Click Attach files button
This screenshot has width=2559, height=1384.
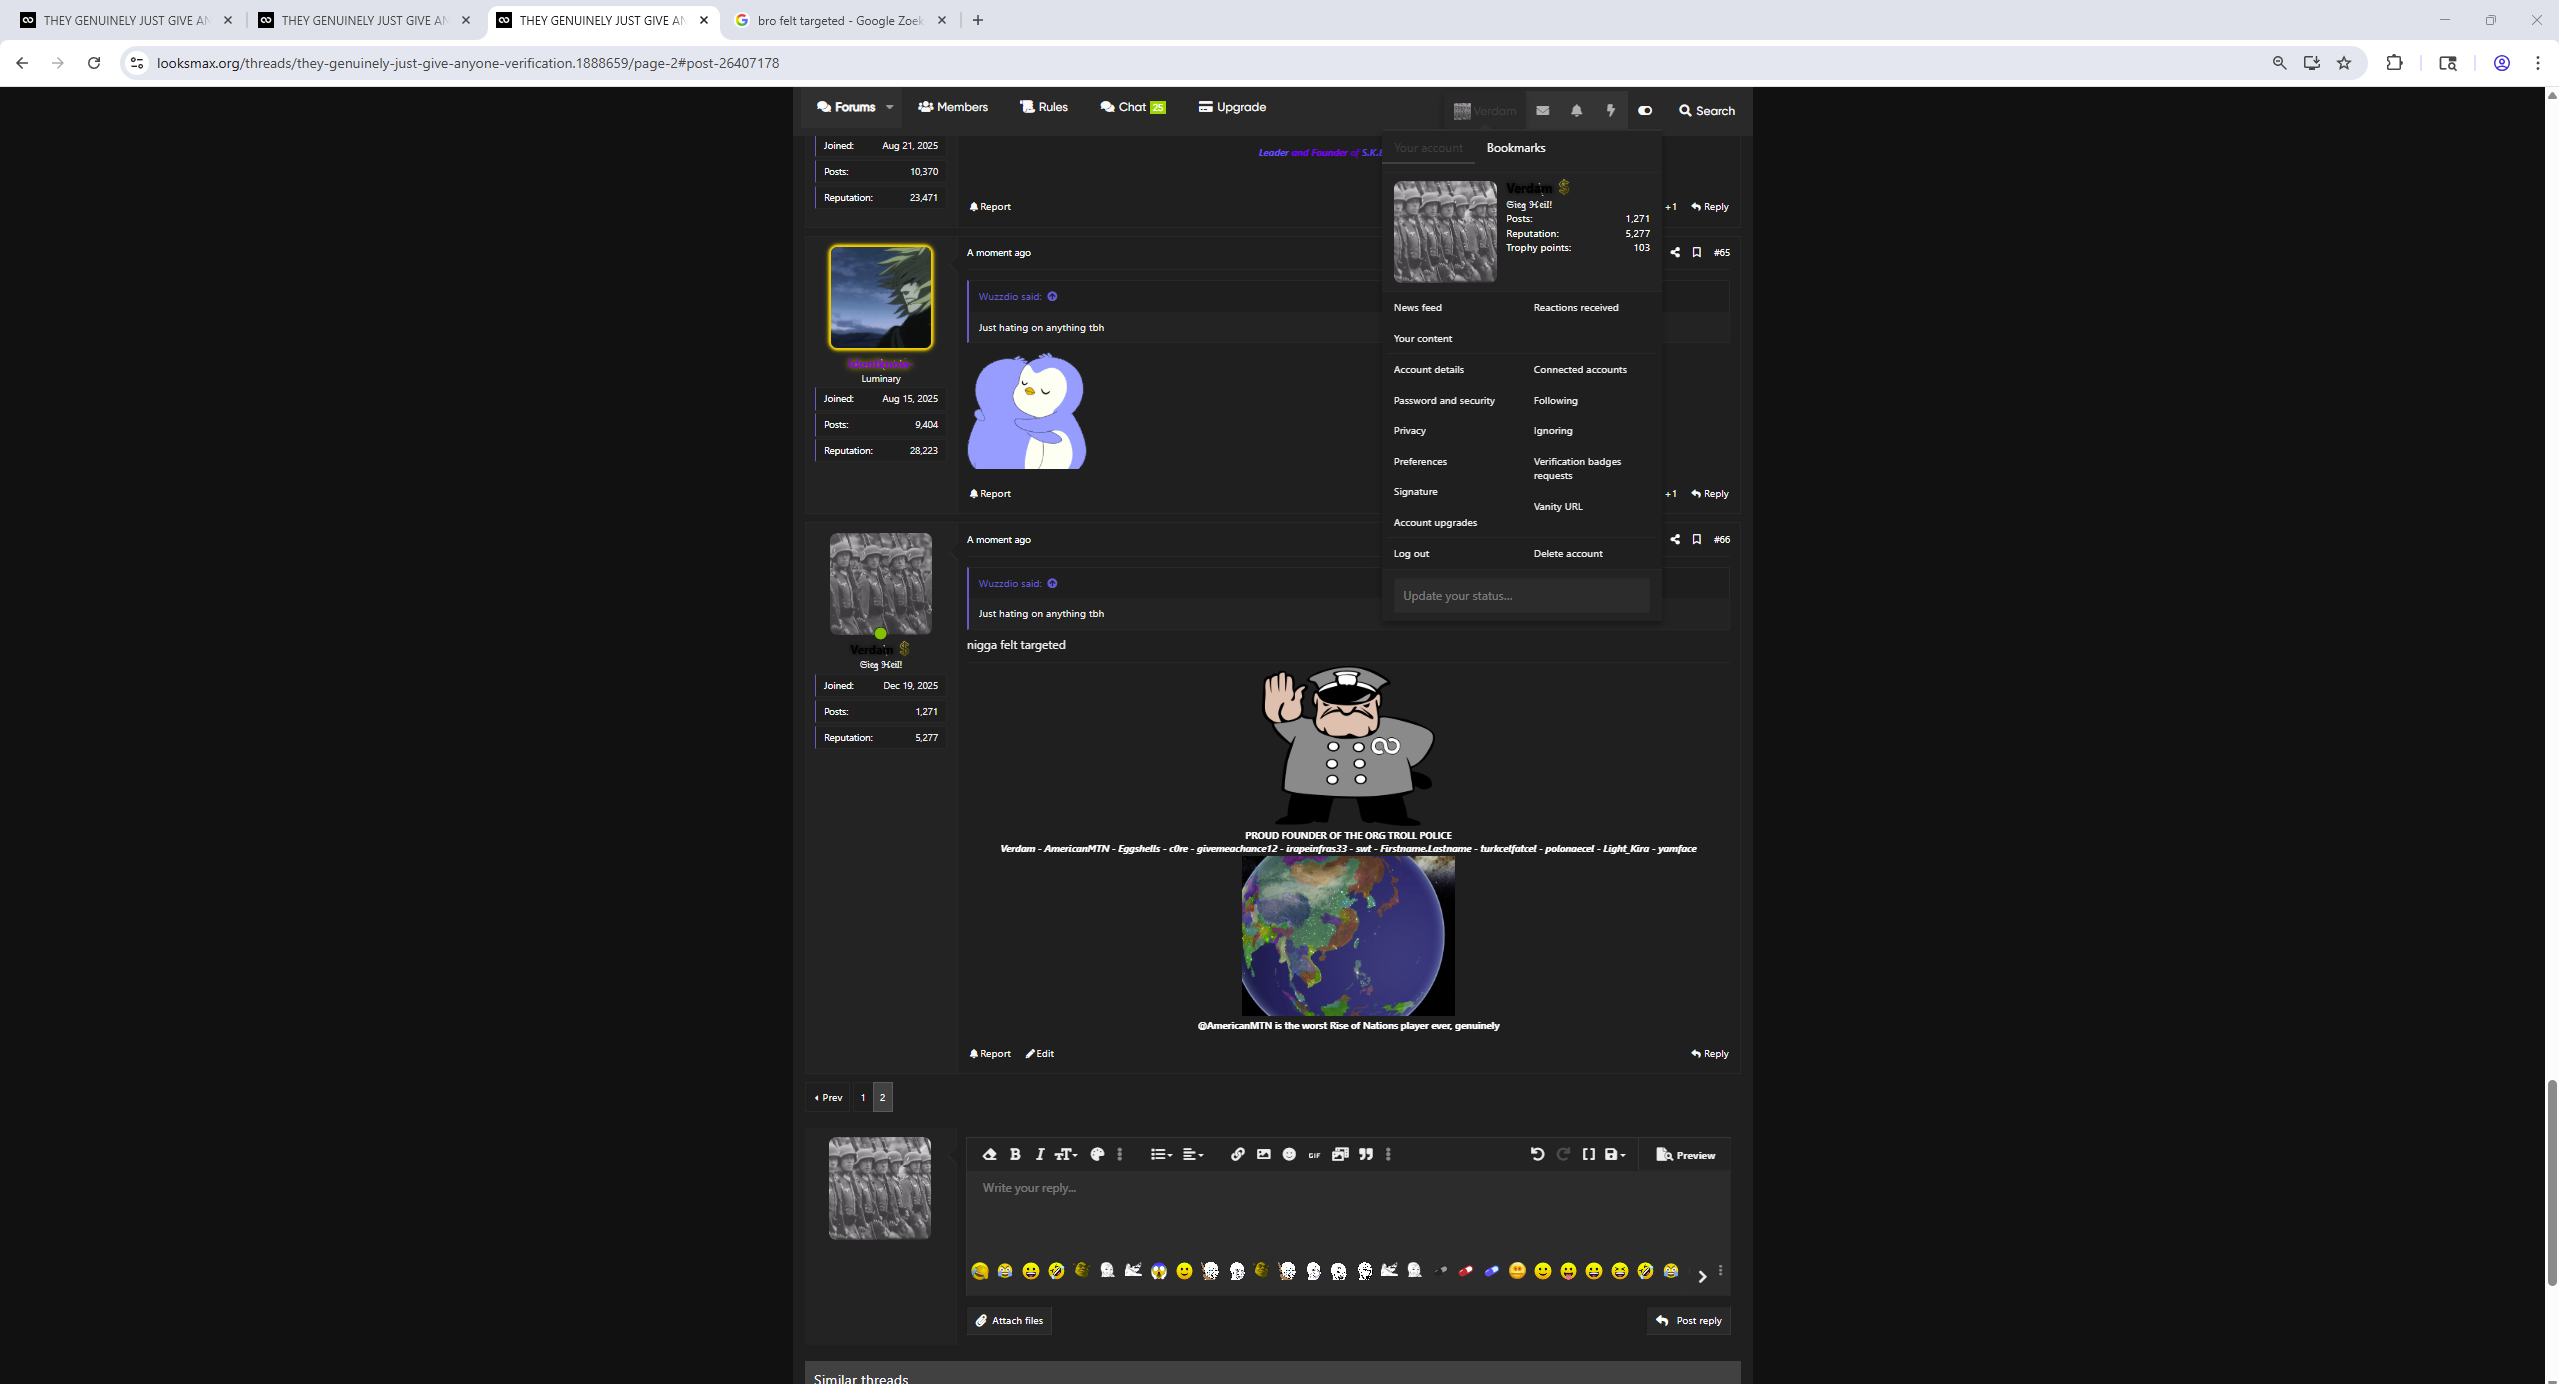point(1009,1320)
